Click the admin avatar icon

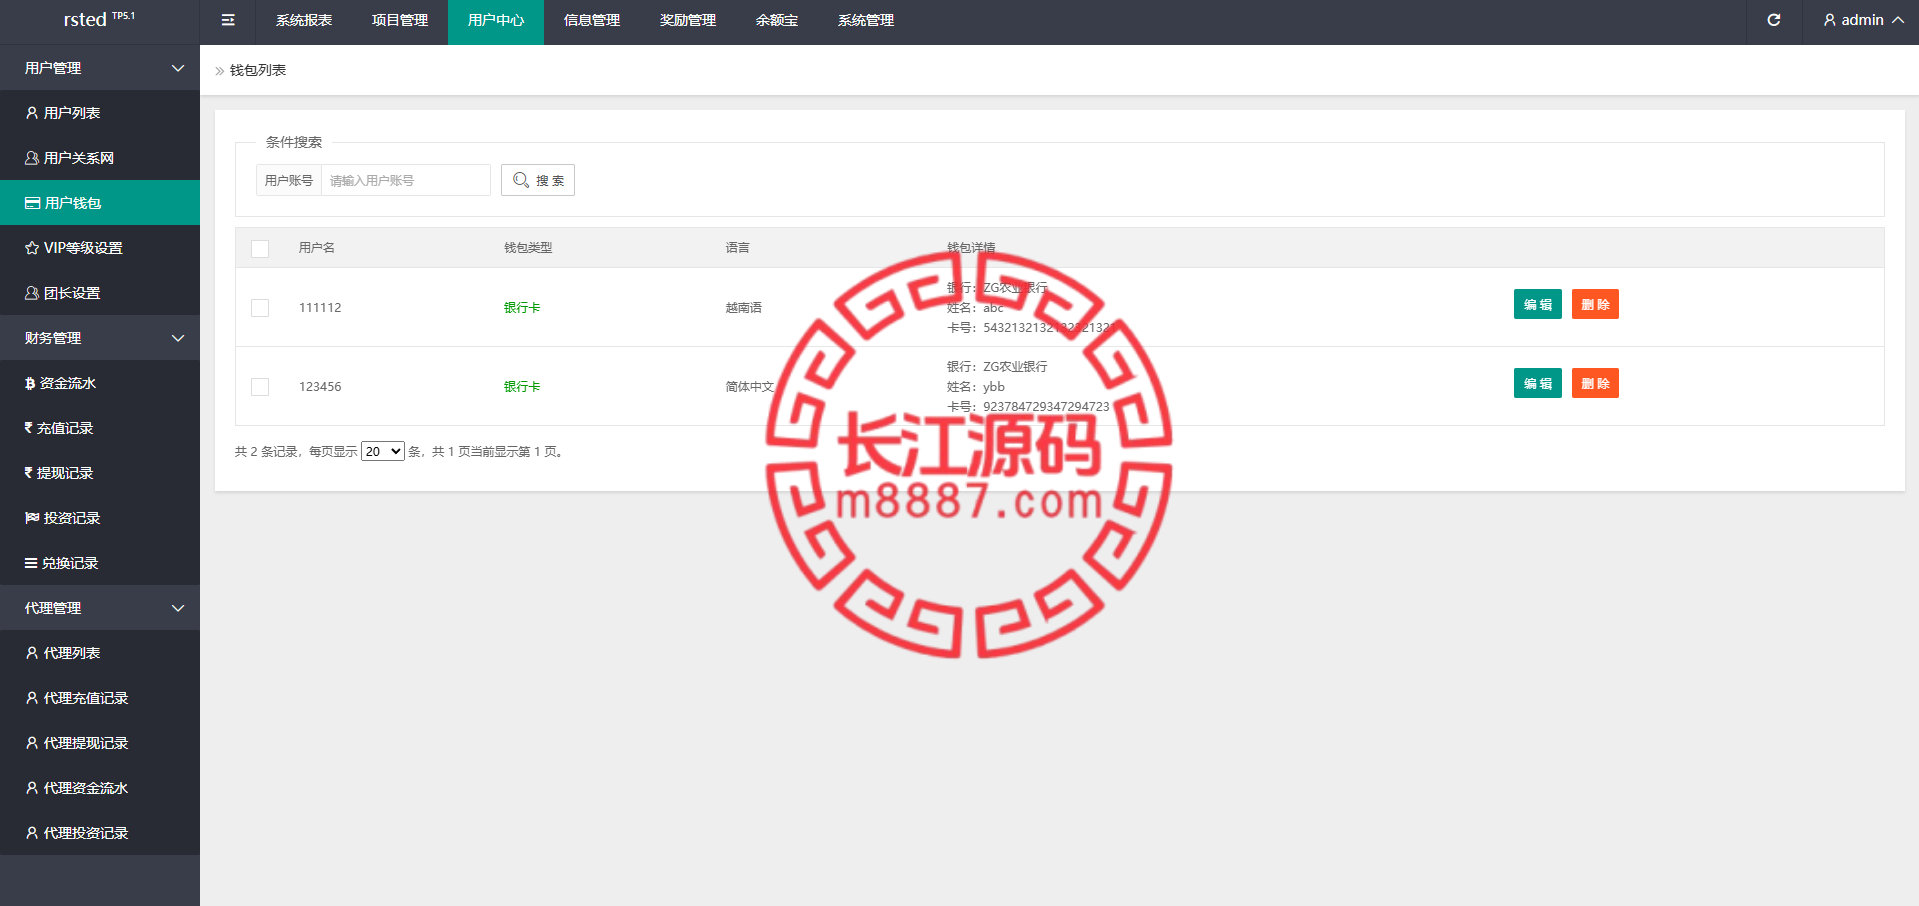tap(1830, 20)
